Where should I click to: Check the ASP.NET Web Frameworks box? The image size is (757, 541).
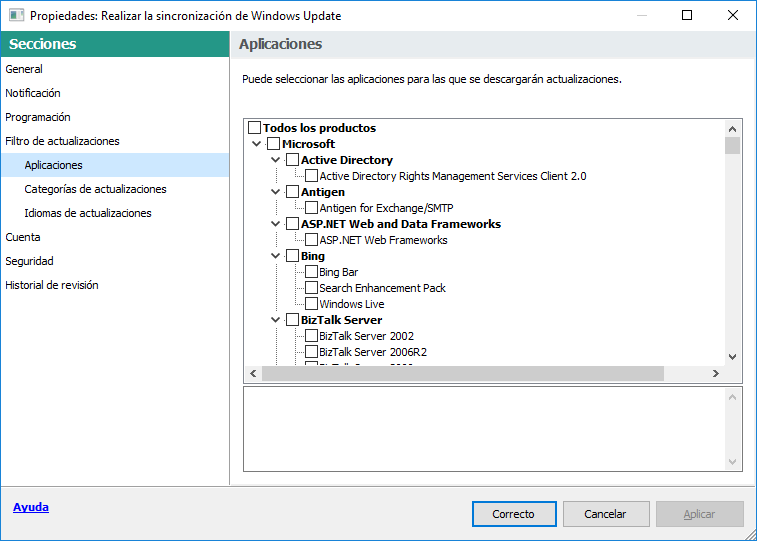[x=311, y=240]
